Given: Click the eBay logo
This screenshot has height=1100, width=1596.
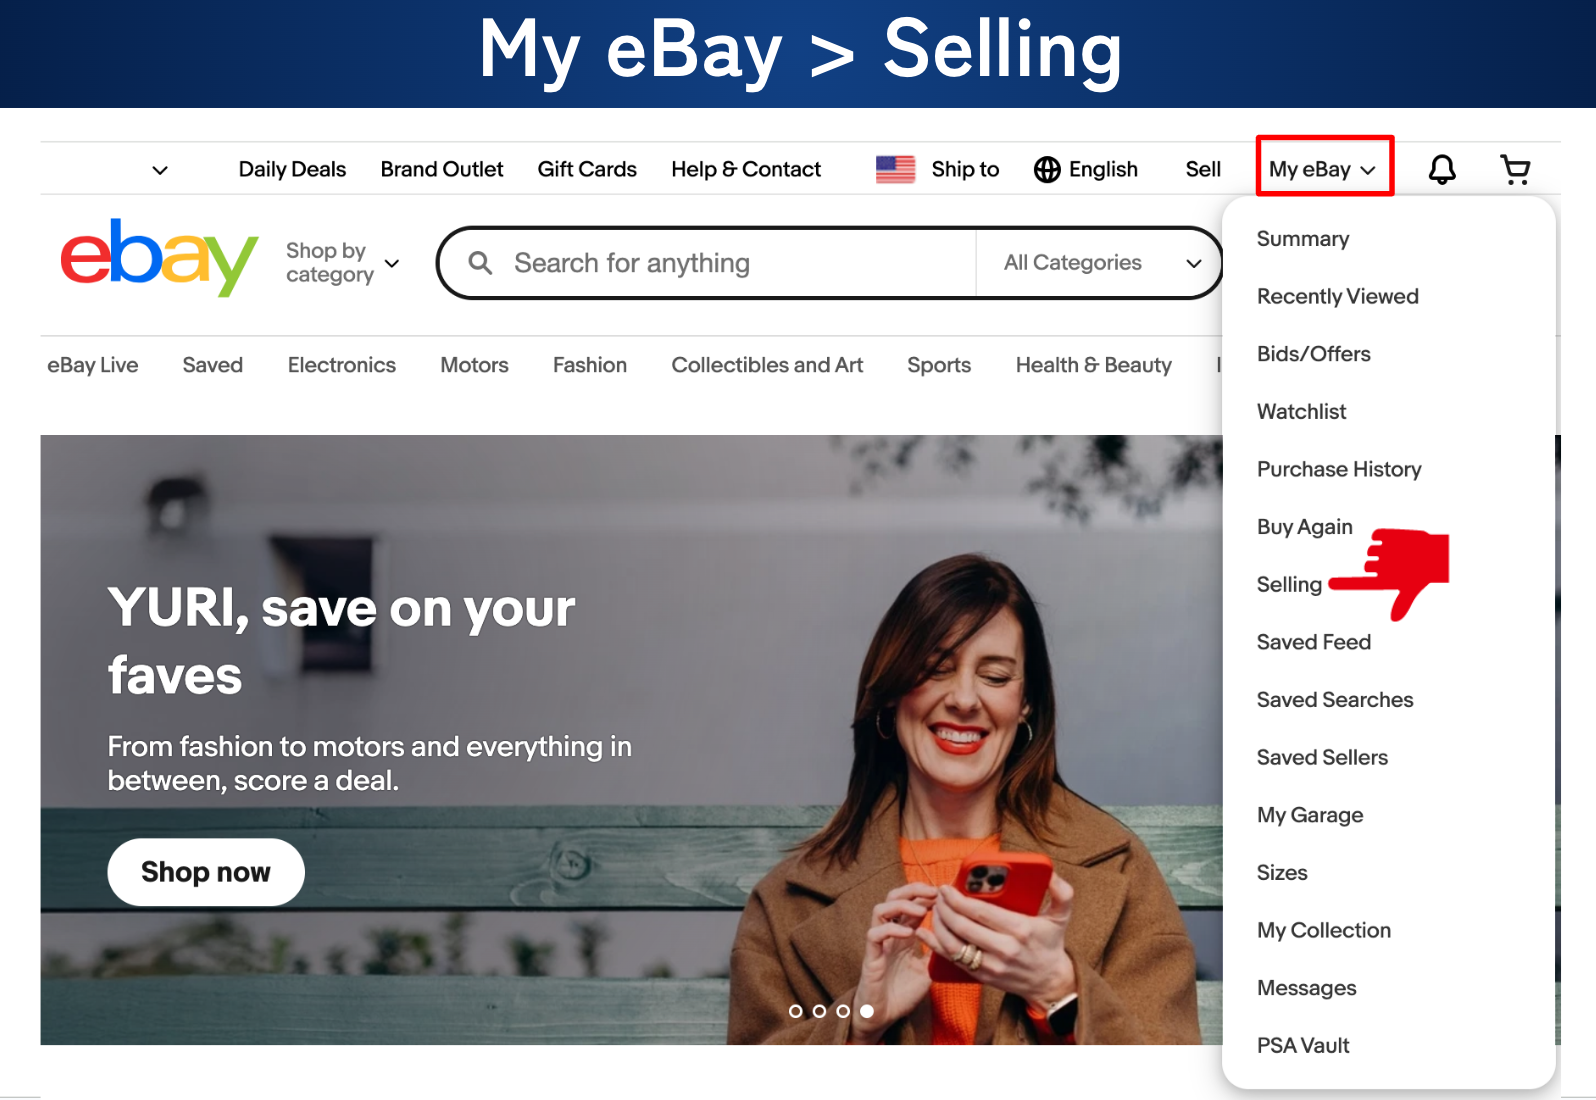Looking at the screenshot, I should (x=159, y=258).
